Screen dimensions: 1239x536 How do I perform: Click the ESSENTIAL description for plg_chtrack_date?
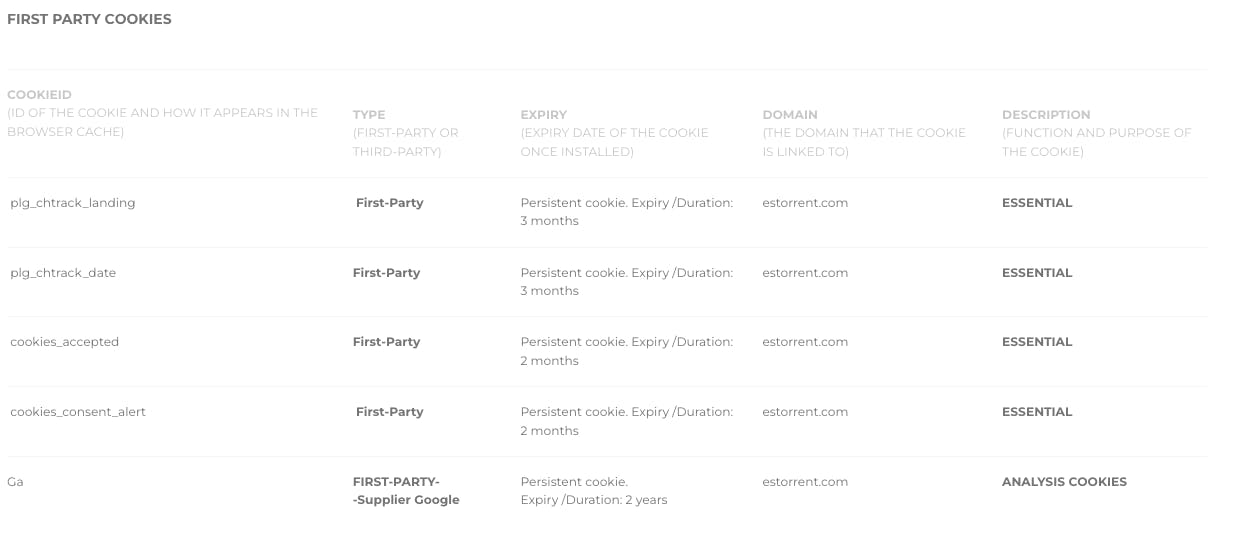pos(1037,273)
